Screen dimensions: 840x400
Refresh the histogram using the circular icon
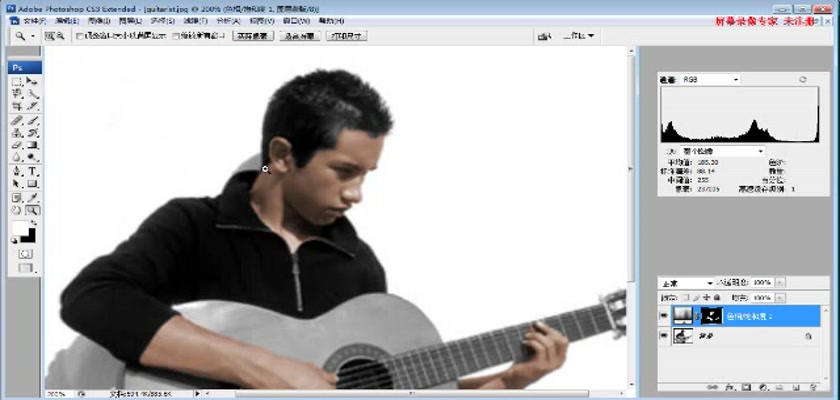[x=802, y=79]
